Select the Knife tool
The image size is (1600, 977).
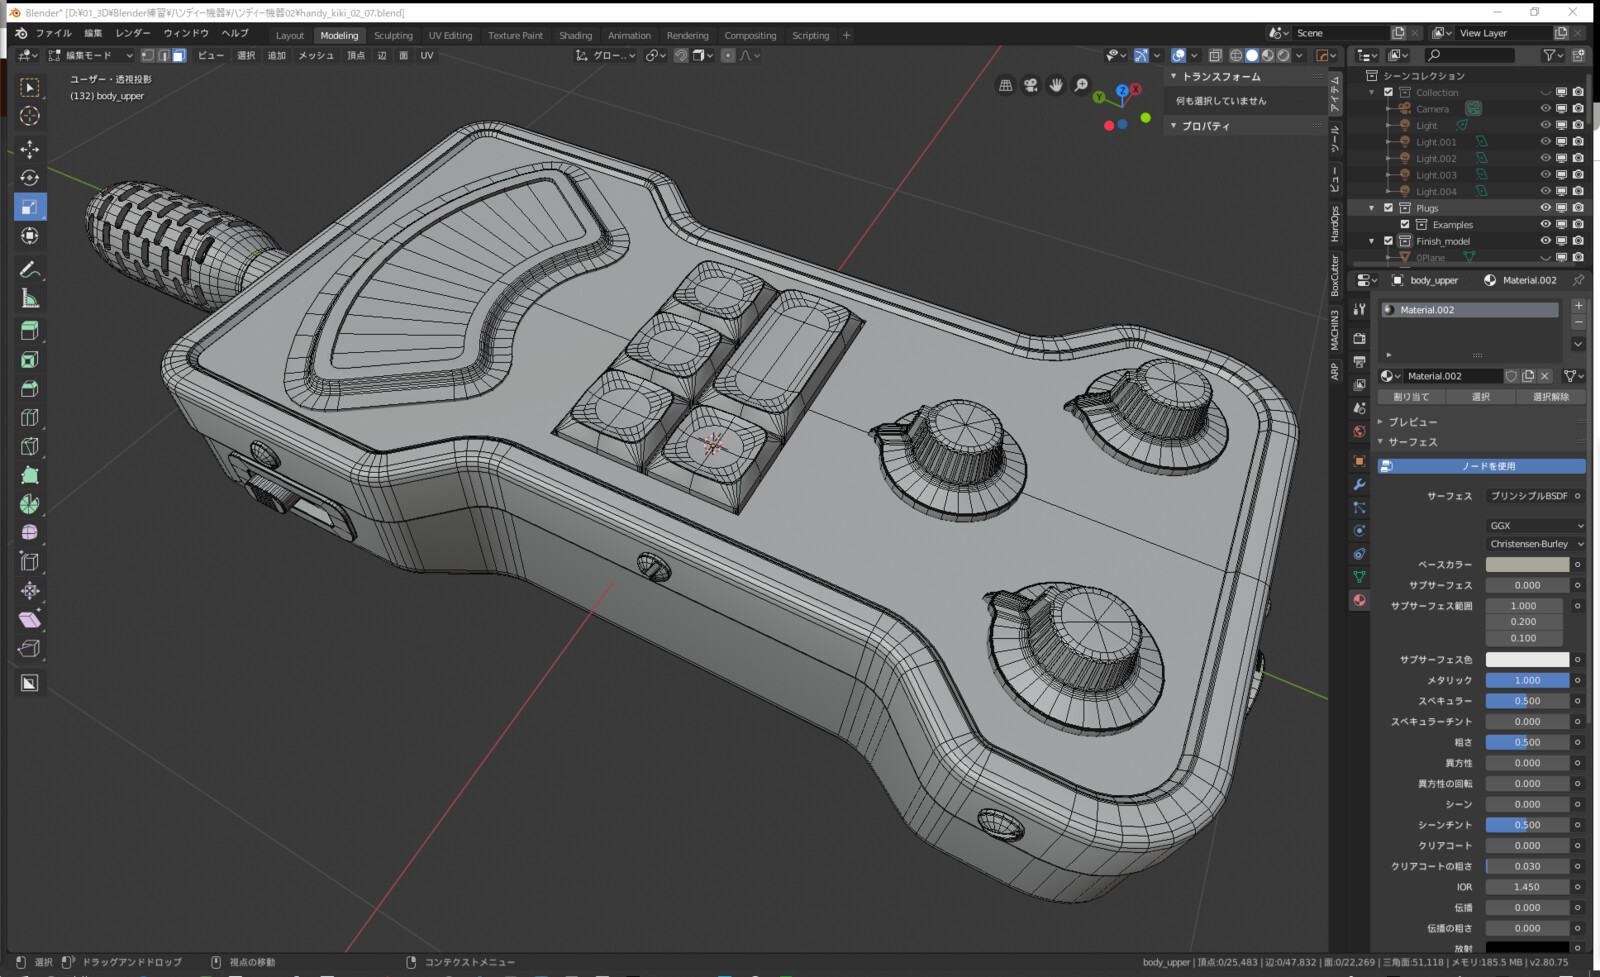point(30,447)
